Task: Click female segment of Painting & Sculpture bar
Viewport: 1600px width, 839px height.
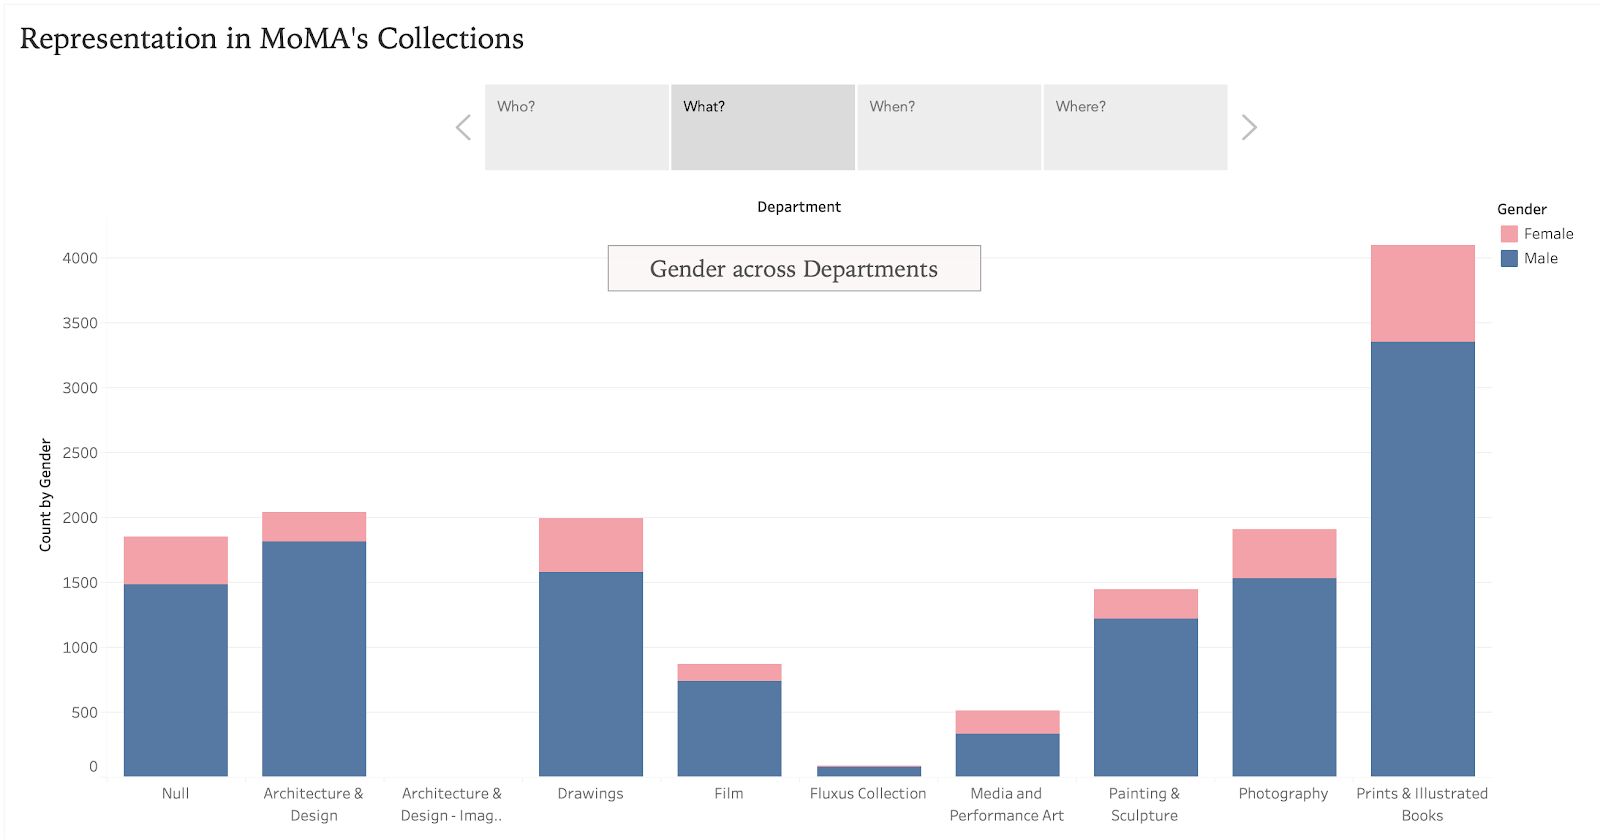Action: (1146, 604)
